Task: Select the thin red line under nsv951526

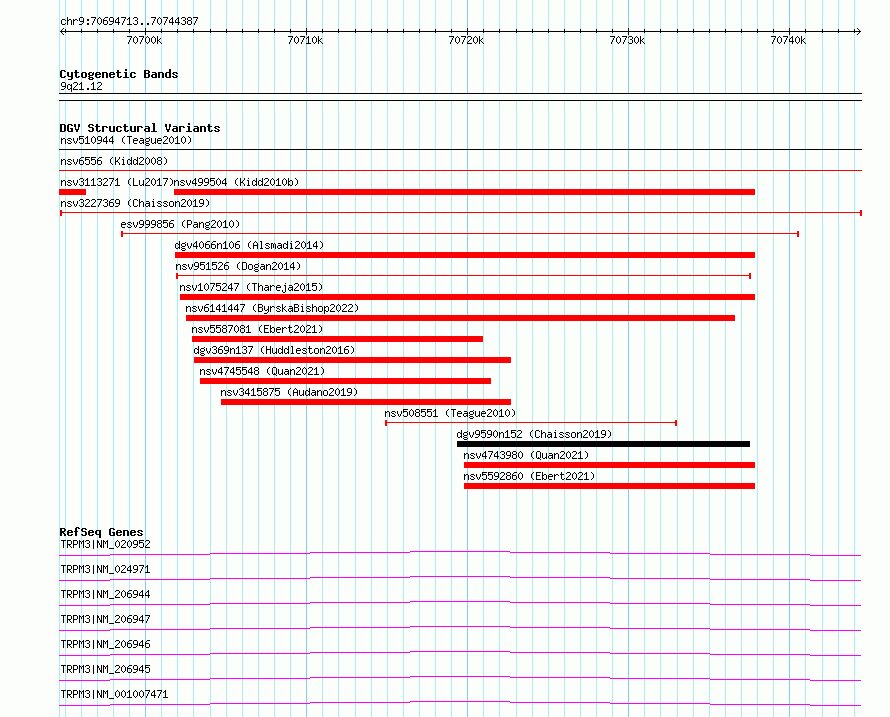Action: (464, 276)
